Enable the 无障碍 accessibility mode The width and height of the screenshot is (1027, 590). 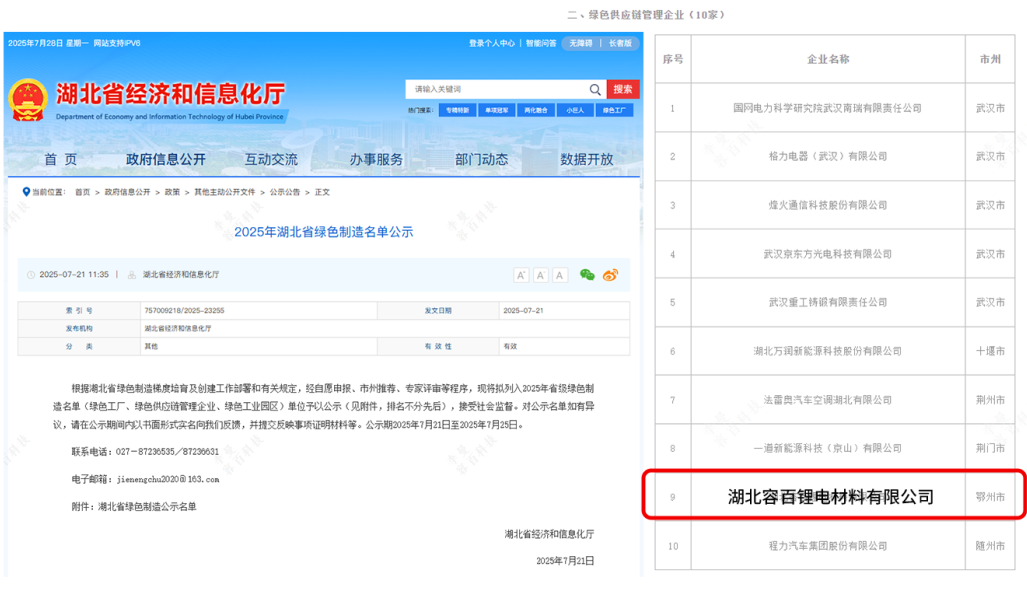(x=581, y=42)
